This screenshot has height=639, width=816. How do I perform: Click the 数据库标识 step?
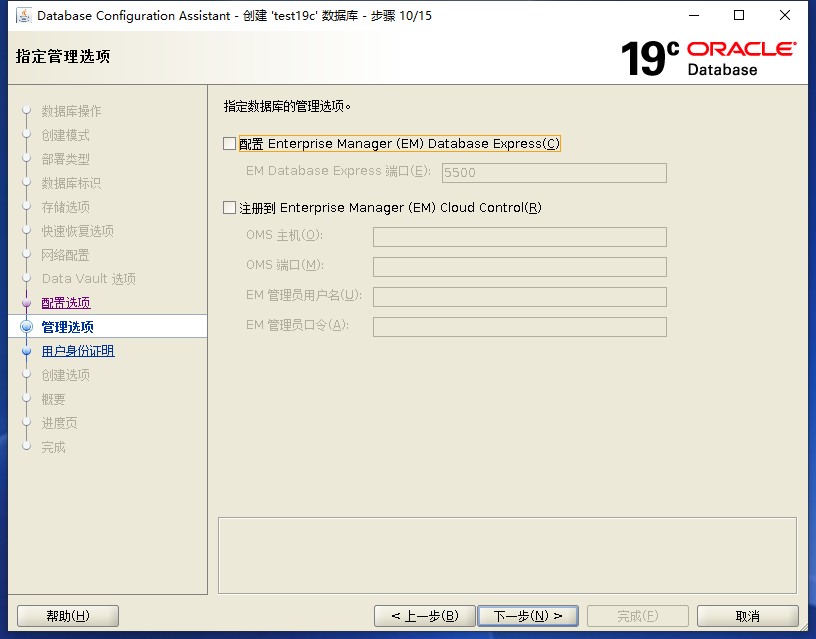click(x=71, y=183)
